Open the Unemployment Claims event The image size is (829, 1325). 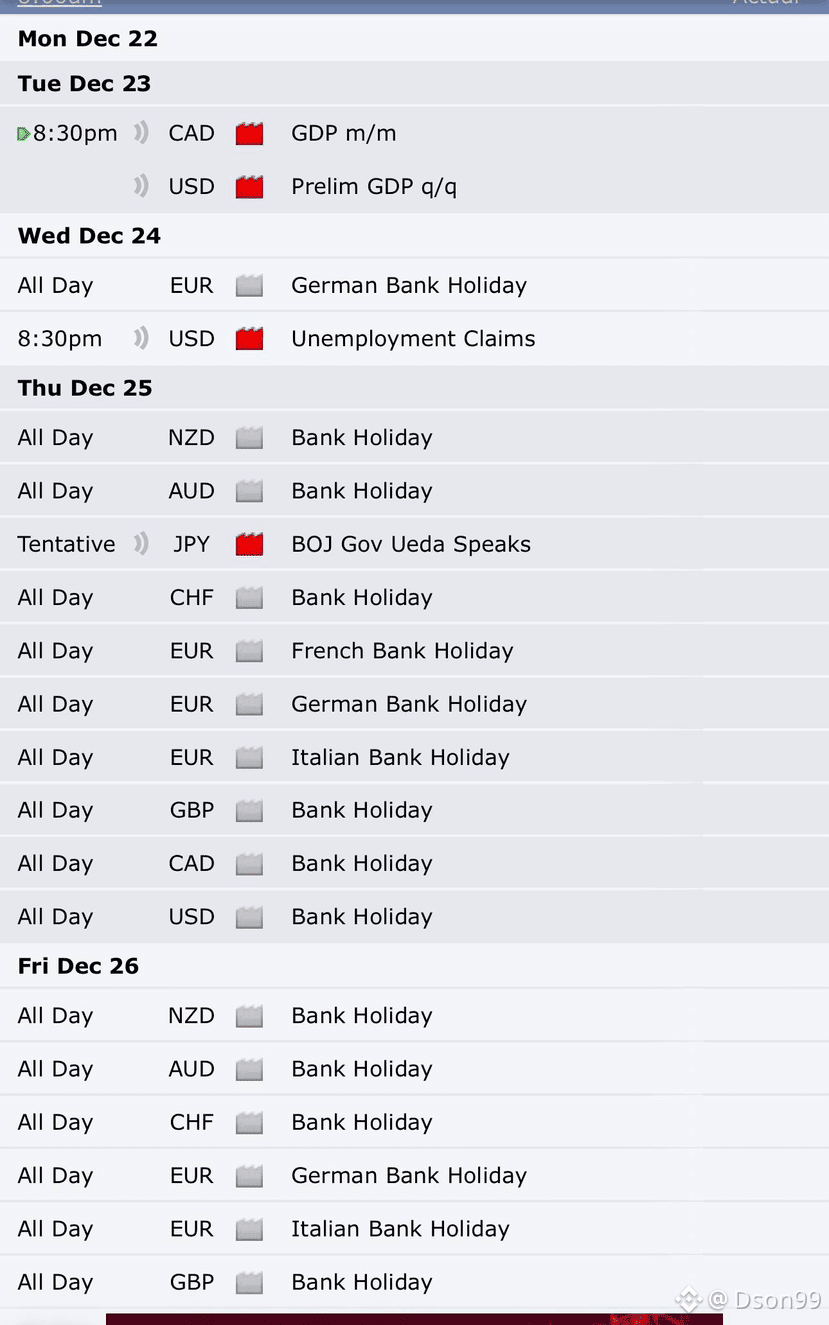[x=413, y=338]
